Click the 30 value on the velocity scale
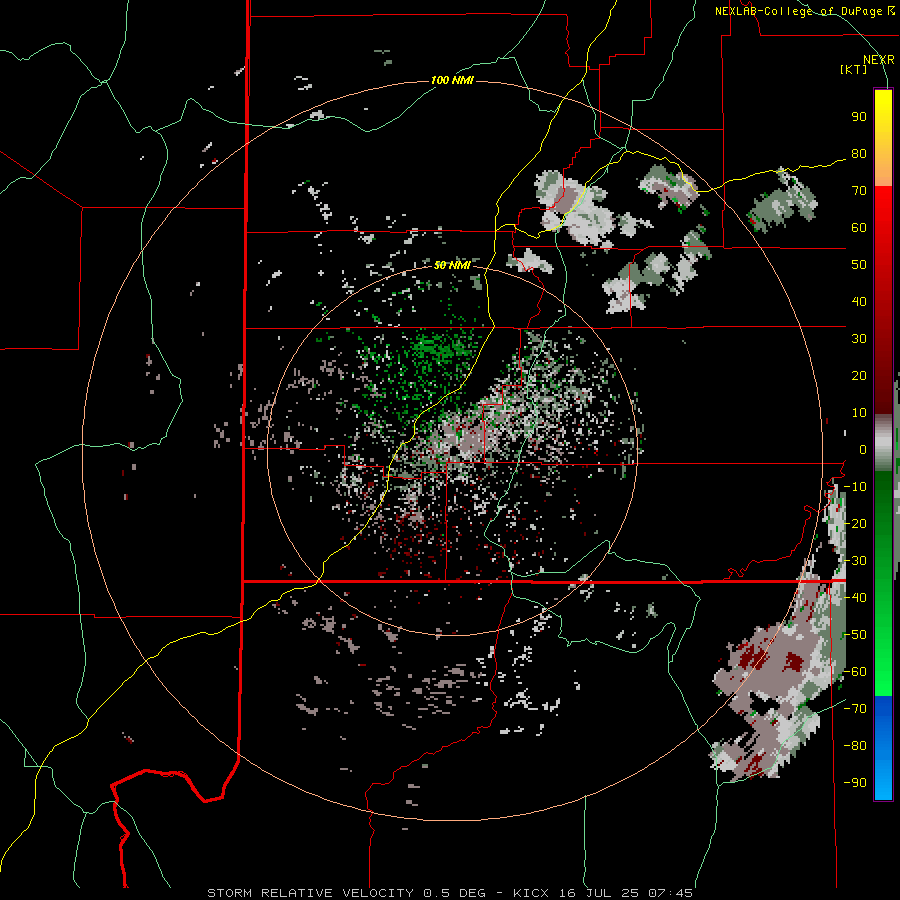This screenshot has height=900, width=900. click(x=859, y=339)
